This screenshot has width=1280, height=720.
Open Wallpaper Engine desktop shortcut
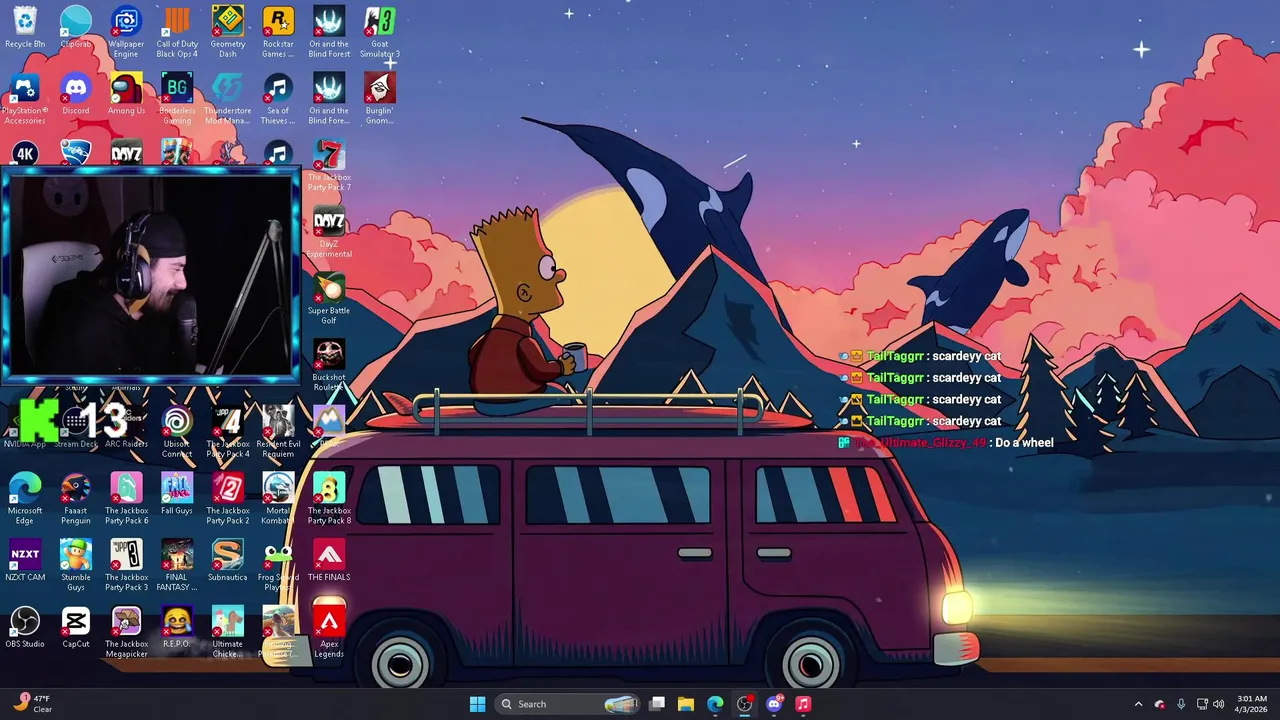click(126, 32)
